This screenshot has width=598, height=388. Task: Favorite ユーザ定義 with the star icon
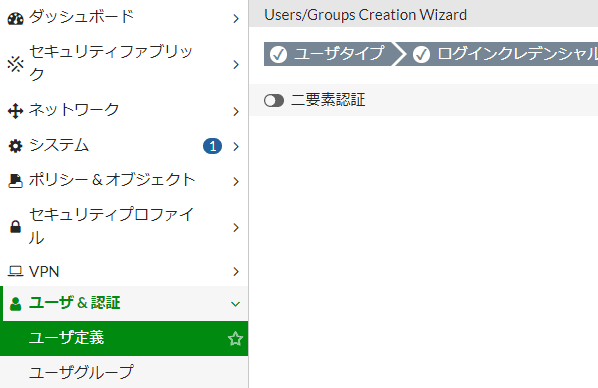235,338
